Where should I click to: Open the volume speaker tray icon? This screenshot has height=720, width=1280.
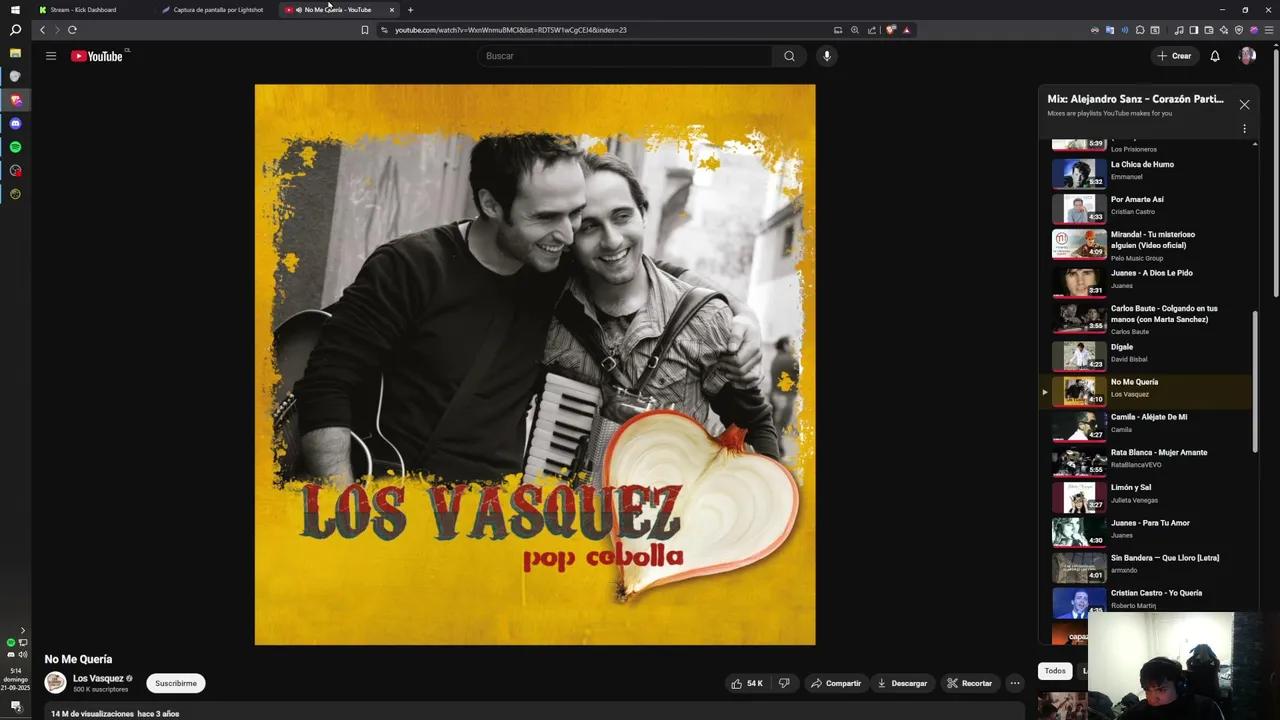point(23,654)
